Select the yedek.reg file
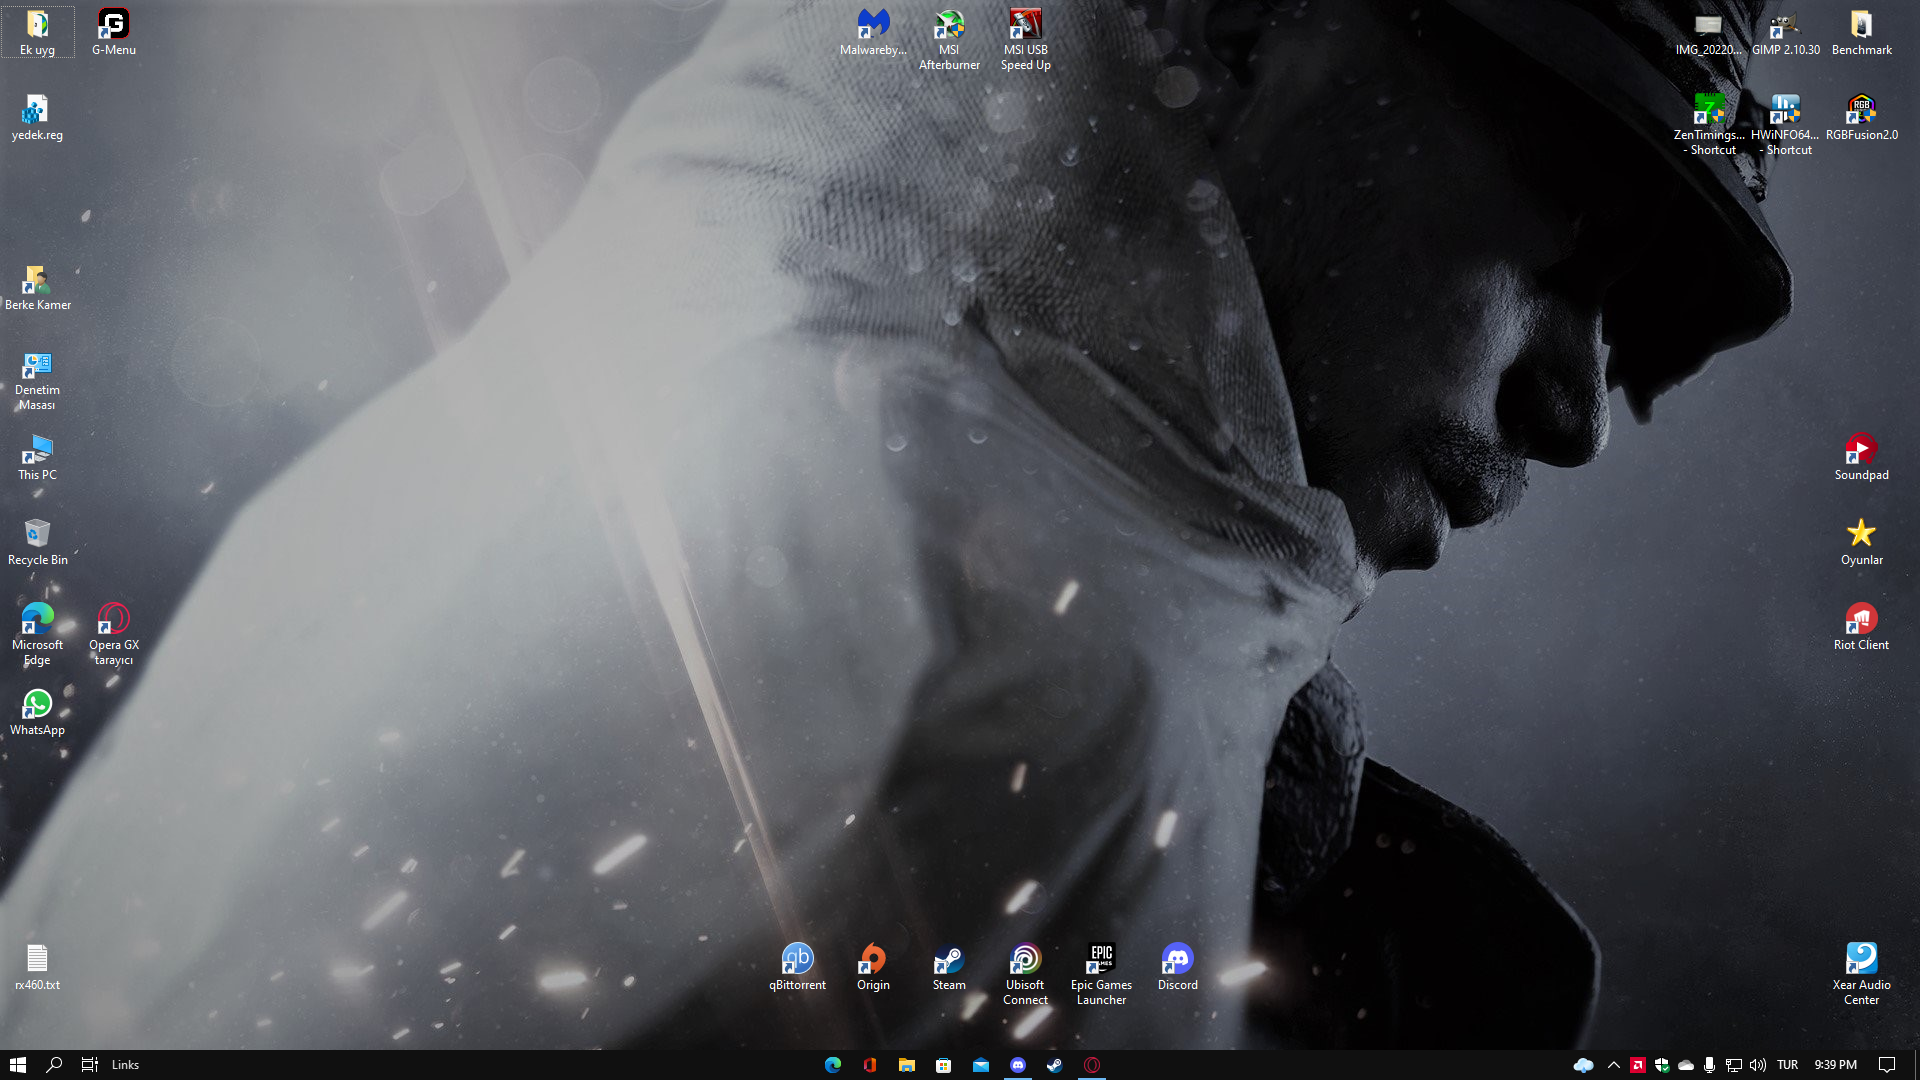 coord(37,117)
